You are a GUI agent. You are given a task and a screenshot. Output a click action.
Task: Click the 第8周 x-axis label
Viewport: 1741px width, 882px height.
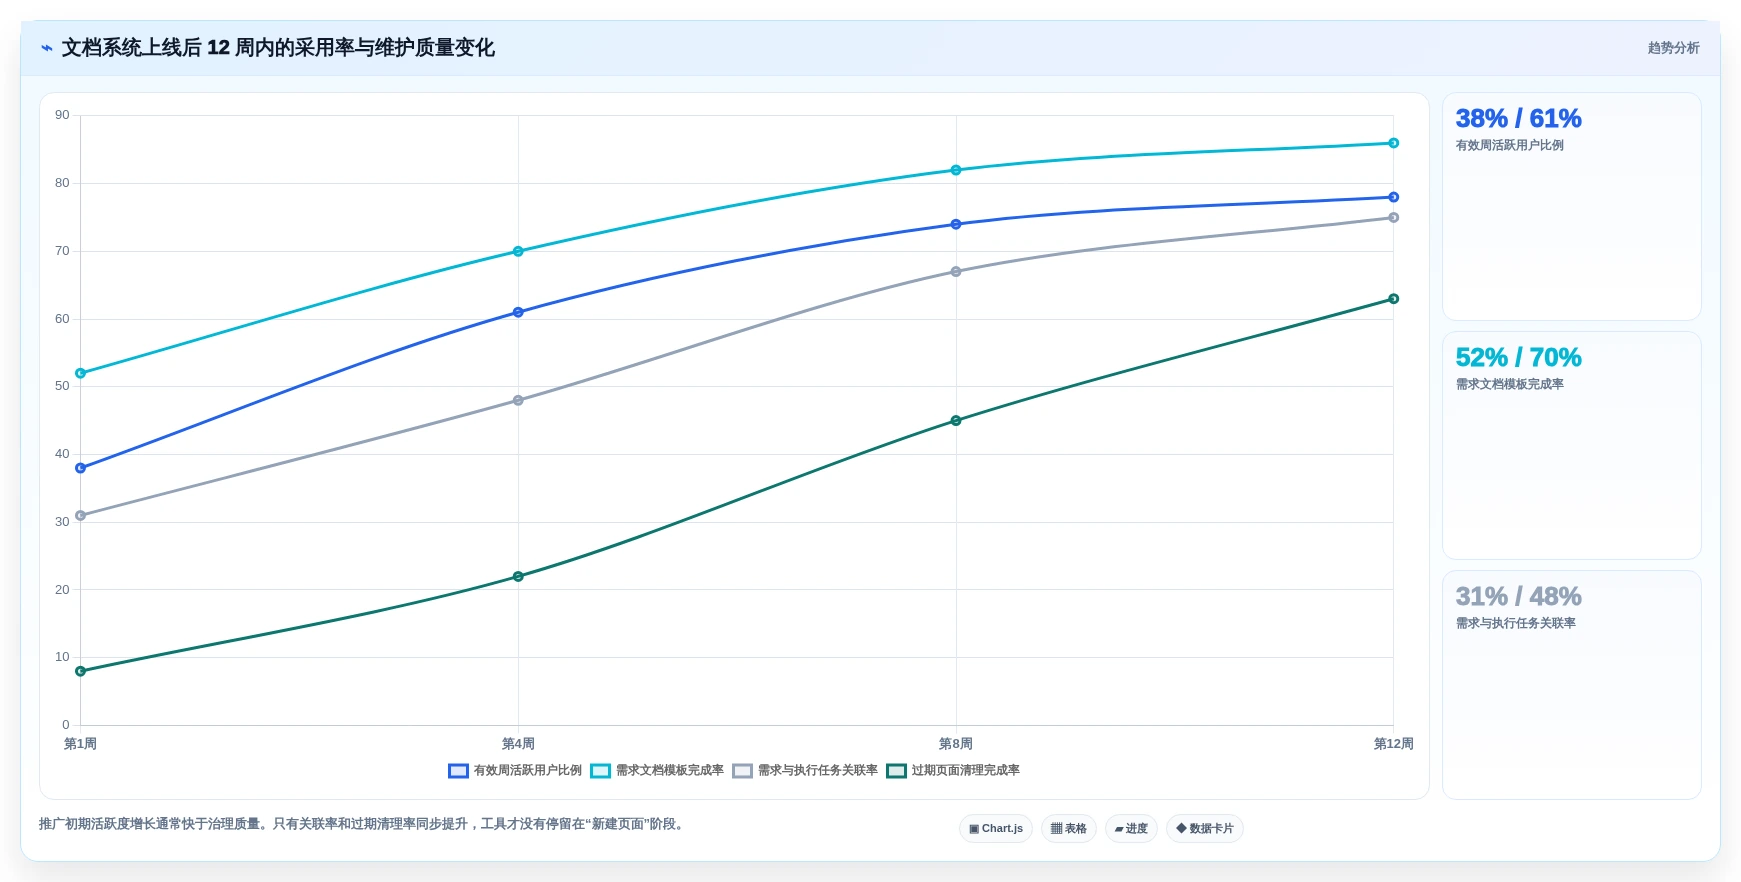pos(956,744)
